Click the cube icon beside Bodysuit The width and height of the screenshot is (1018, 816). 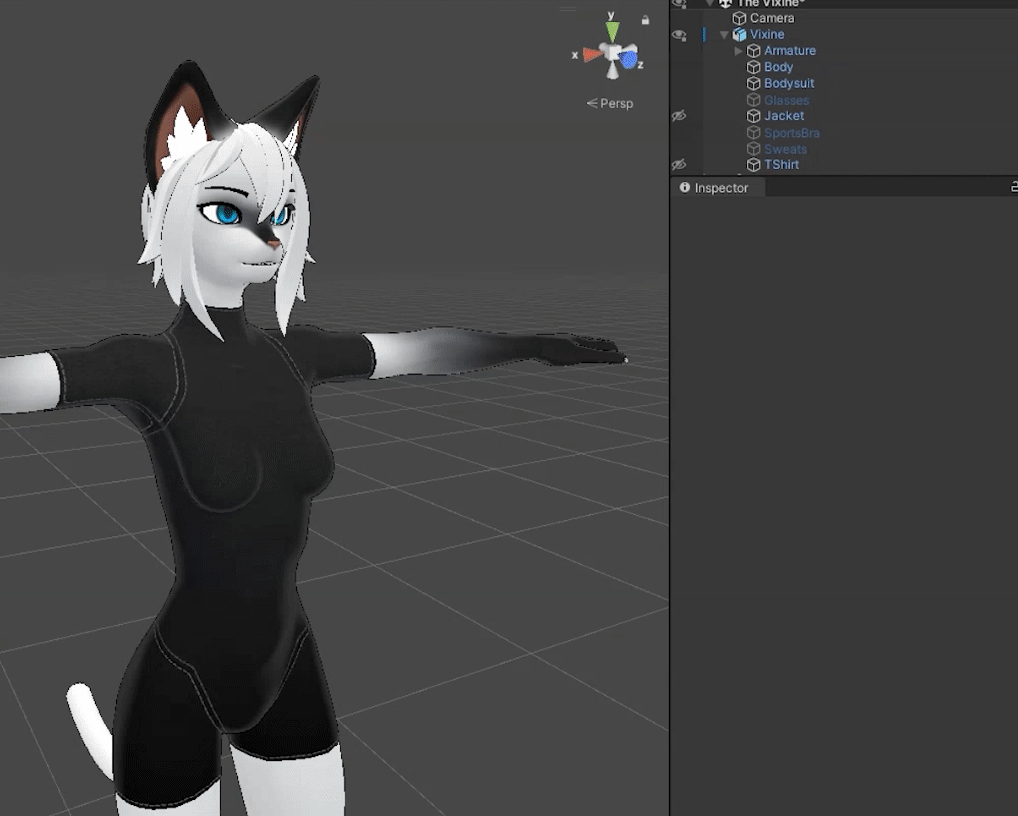click(753, 83)
